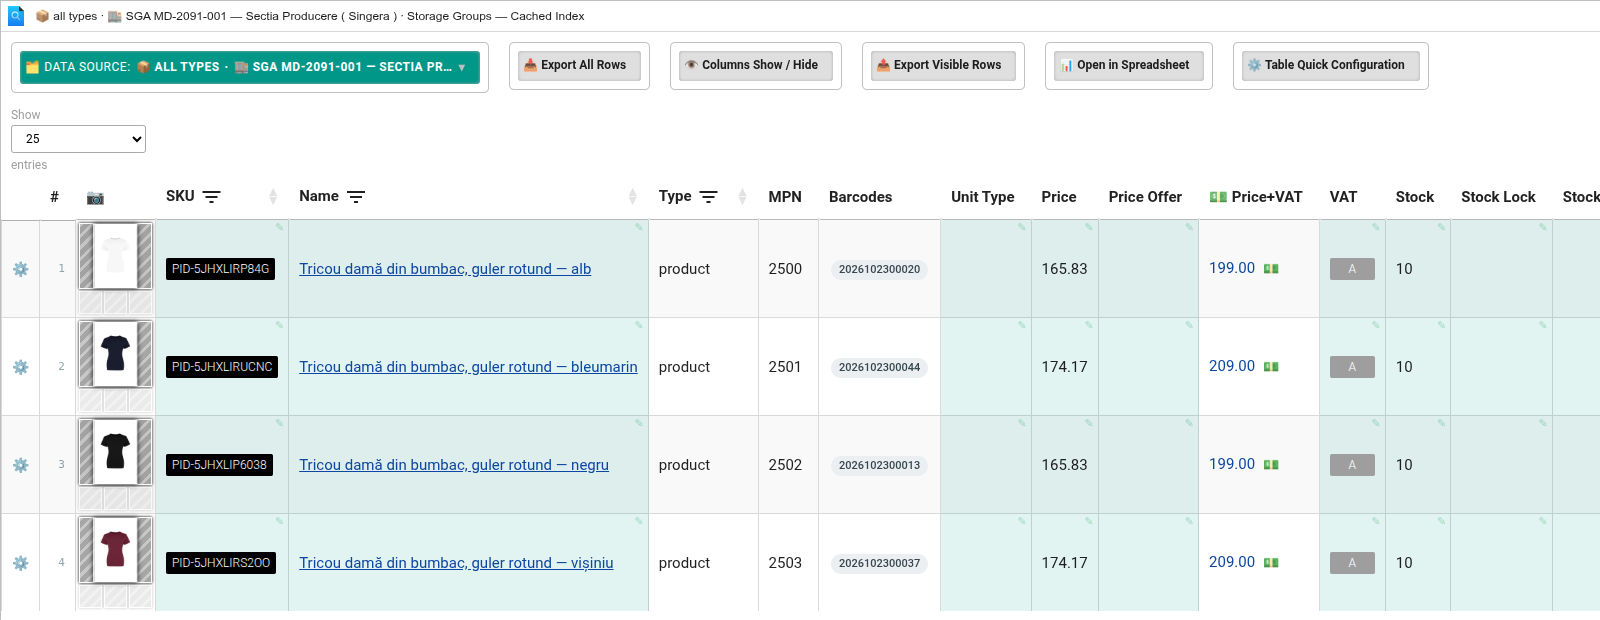1600x620 pixels.
Task: Open the Data Source selector dropdown
Action: coord(250,67)
